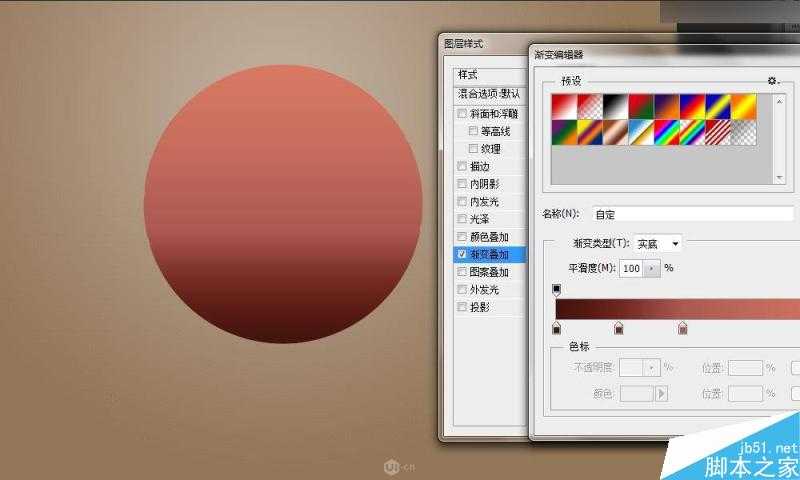Select the 投影 label in style list
This screenshot has width=800, height=480.
click(480, 307)
